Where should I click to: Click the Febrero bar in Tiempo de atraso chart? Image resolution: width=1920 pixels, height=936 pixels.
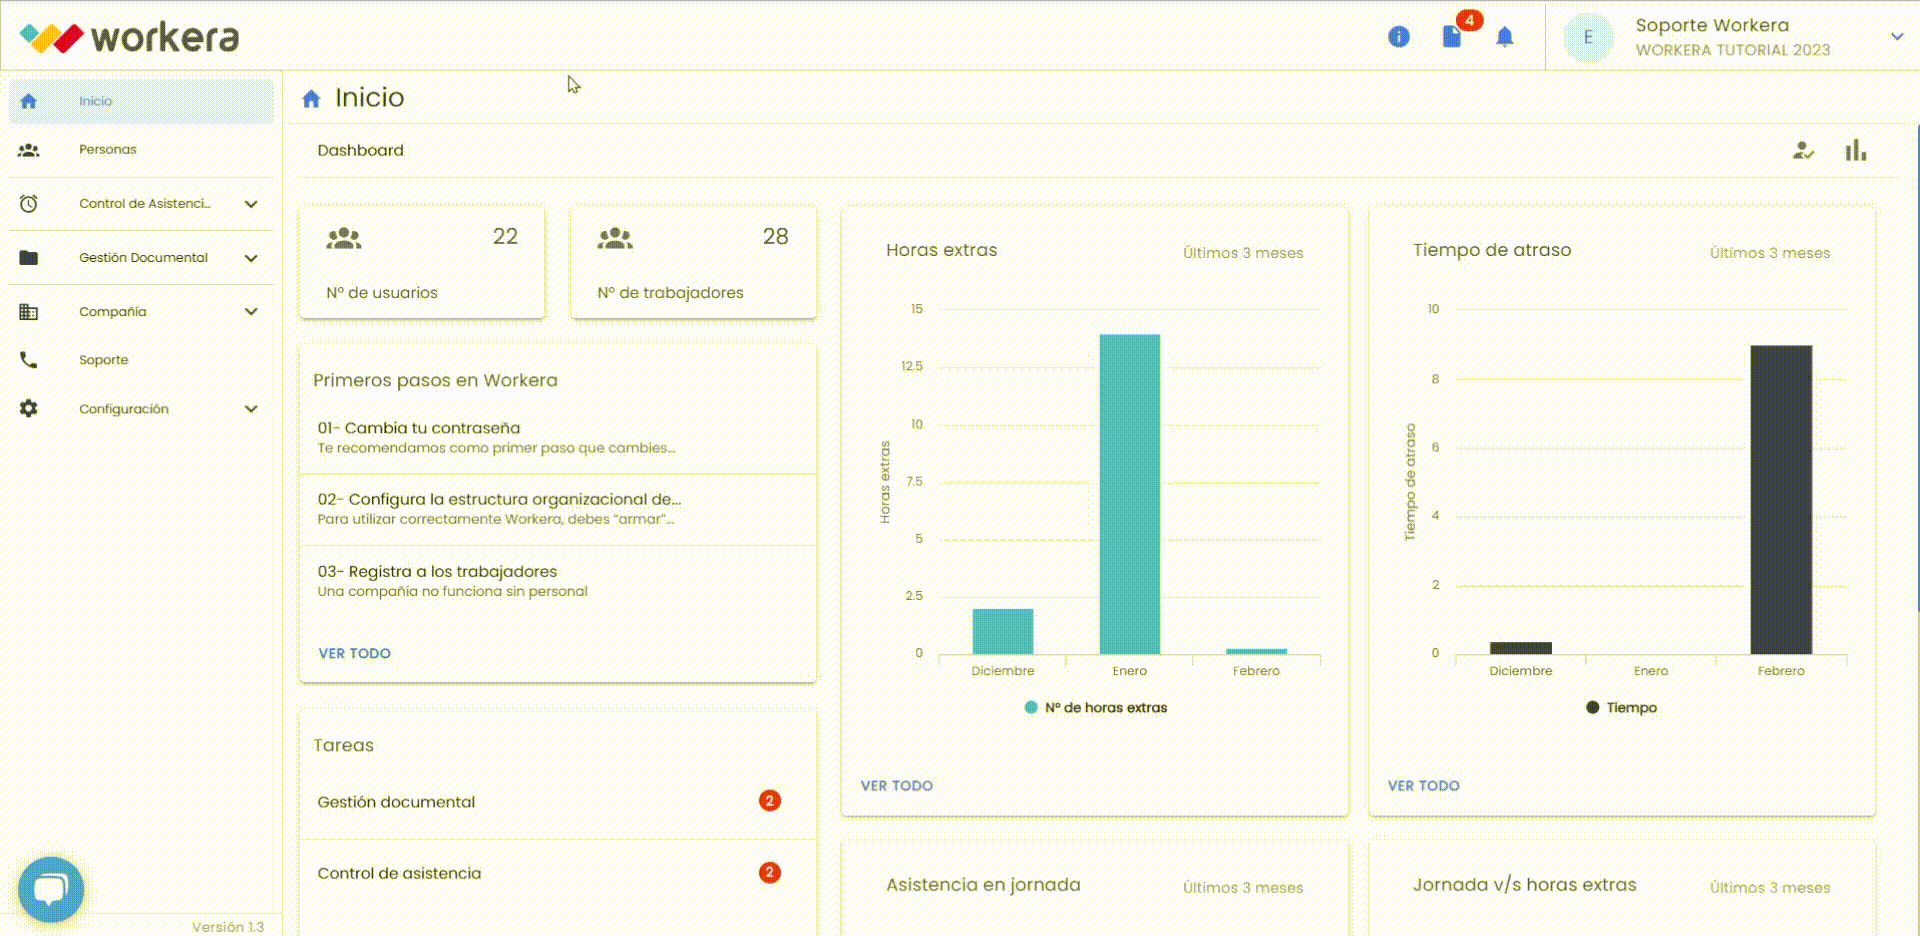pos(1781,500)
